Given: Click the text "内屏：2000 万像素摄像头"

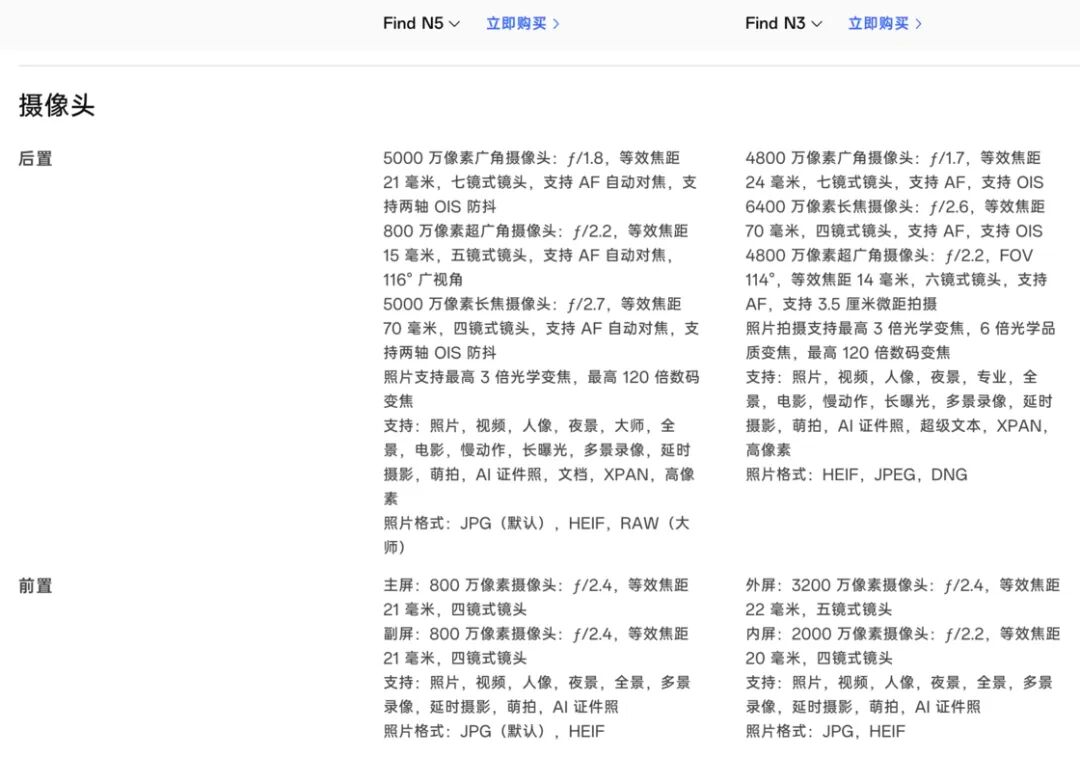Looking at the screenshot, I should [x=836, y=634].
